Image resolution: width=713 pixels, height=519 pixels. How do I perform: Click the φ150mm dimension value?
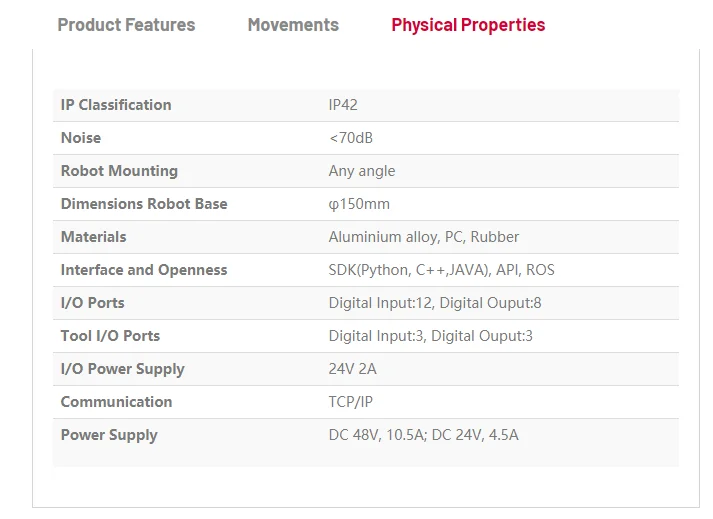tap(359, 204)
